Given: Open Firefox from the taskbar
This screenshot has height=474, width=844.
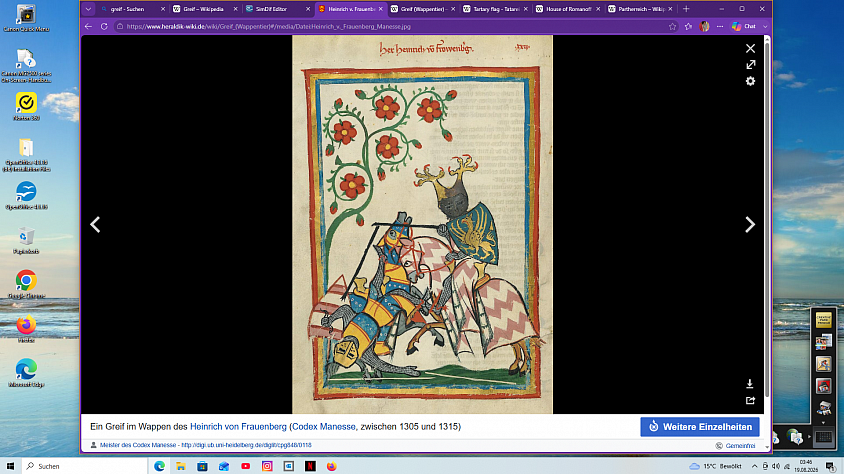Looking at the screenshot, I should pos(332,466).
